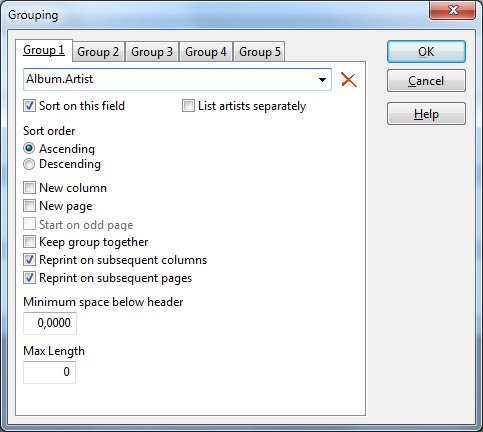Switch to the Group 2 tab

[98, 52]
